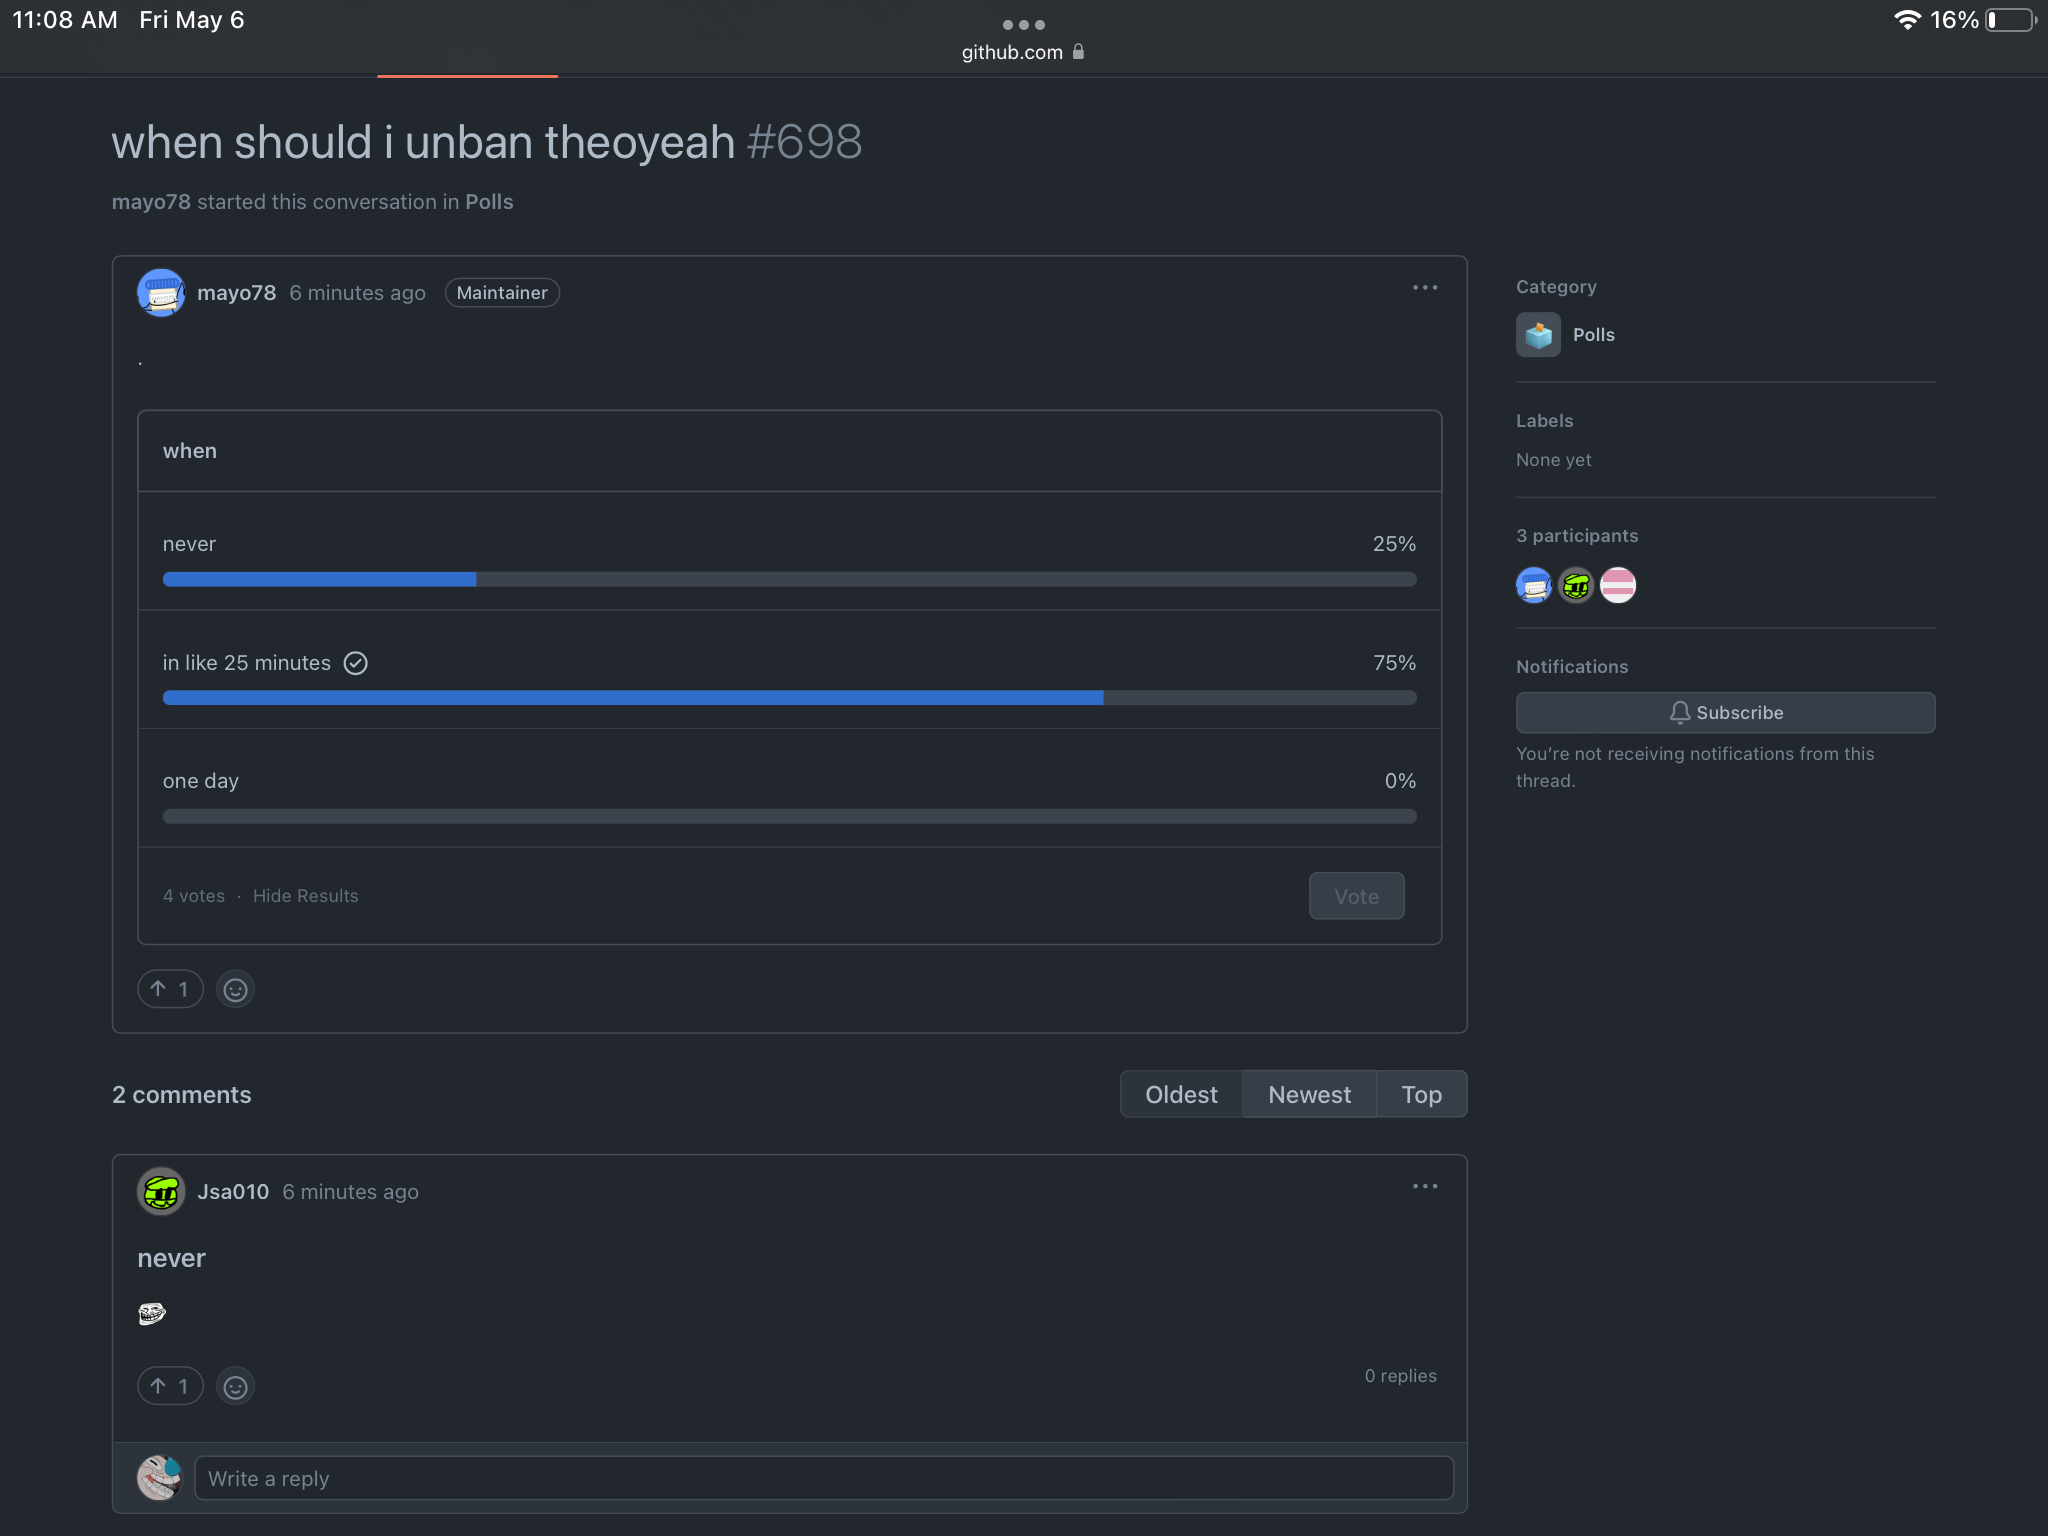
Task: Click the discussion title text
Action: (423, 142)
